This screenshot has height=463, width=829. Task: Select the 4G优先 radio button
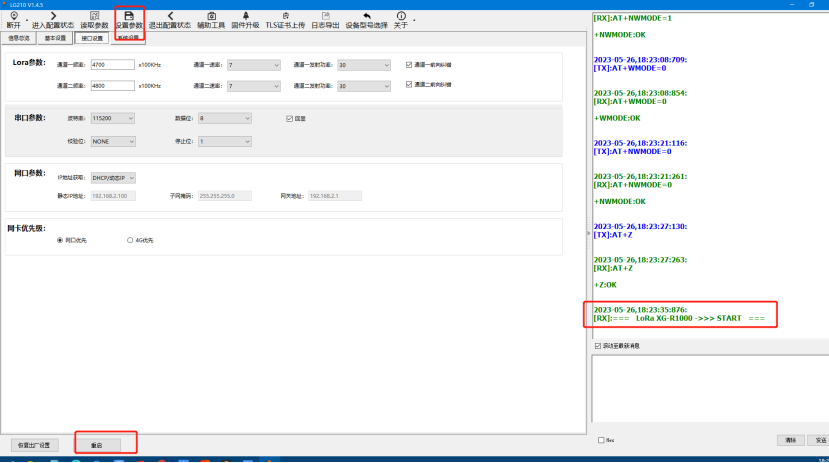click(x=130, y=240)
